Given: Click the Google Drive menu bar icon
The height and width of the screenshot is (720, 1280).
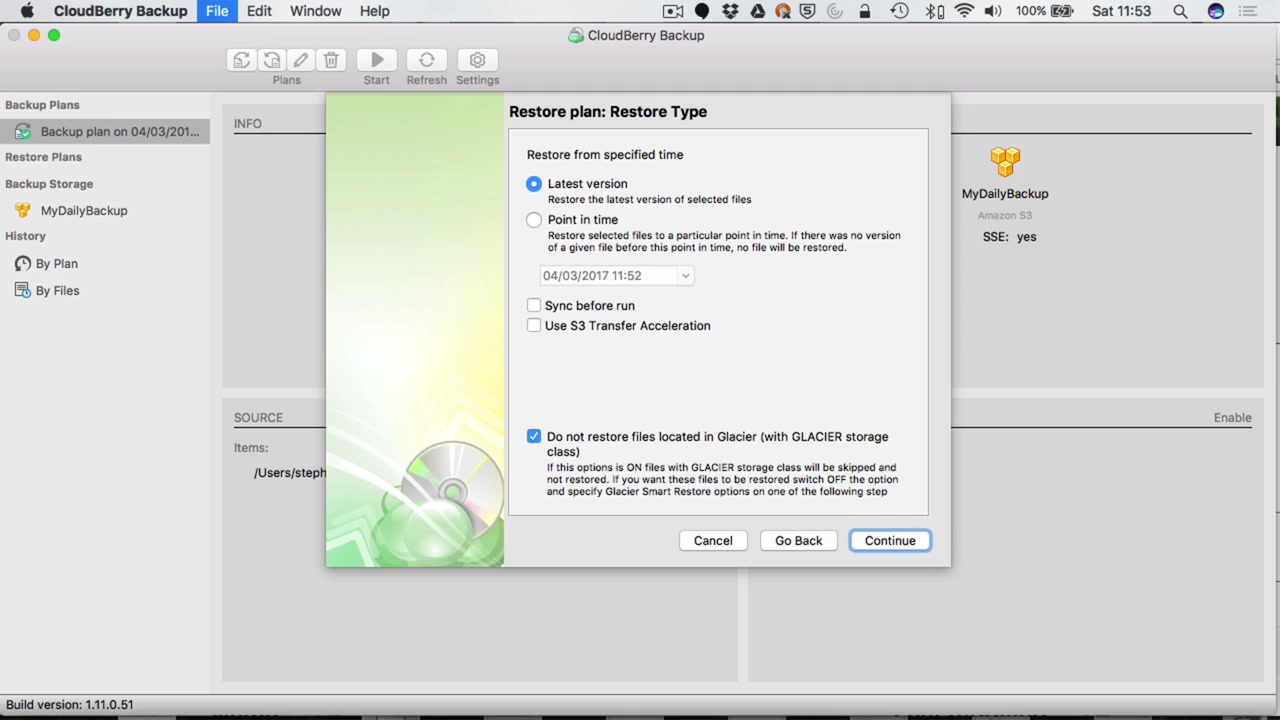Looking at the screenshot, I should [758, 11].
